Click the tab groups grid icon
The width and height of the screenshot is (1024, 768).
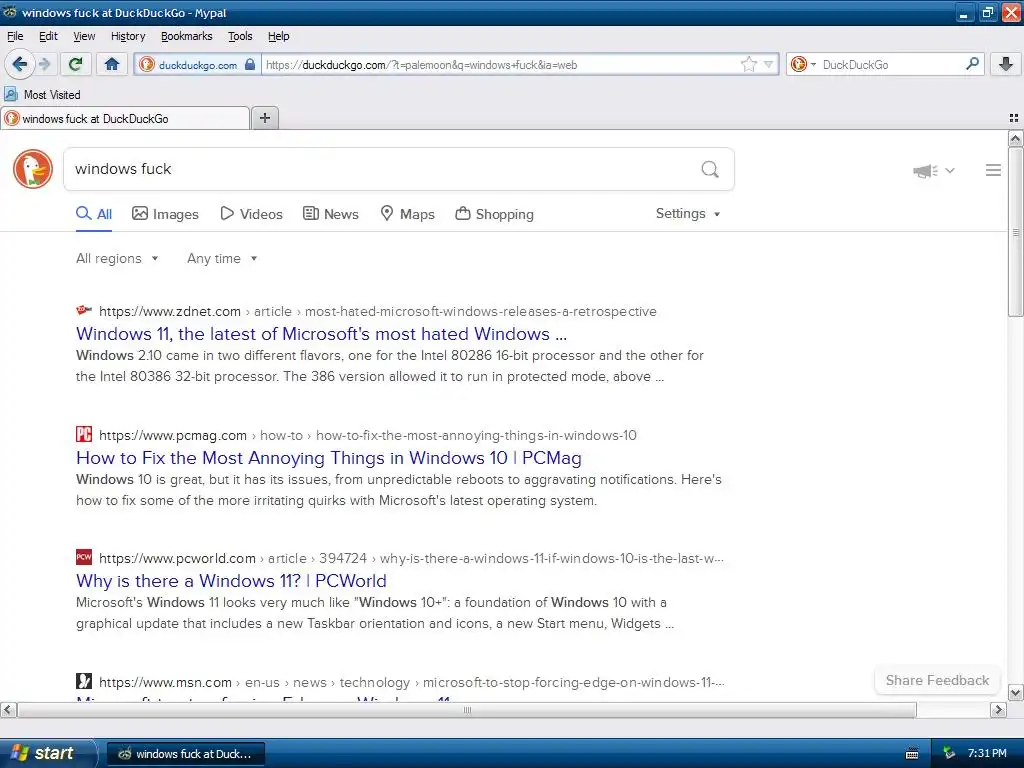pyautogui.click(x=1014, y=118)
